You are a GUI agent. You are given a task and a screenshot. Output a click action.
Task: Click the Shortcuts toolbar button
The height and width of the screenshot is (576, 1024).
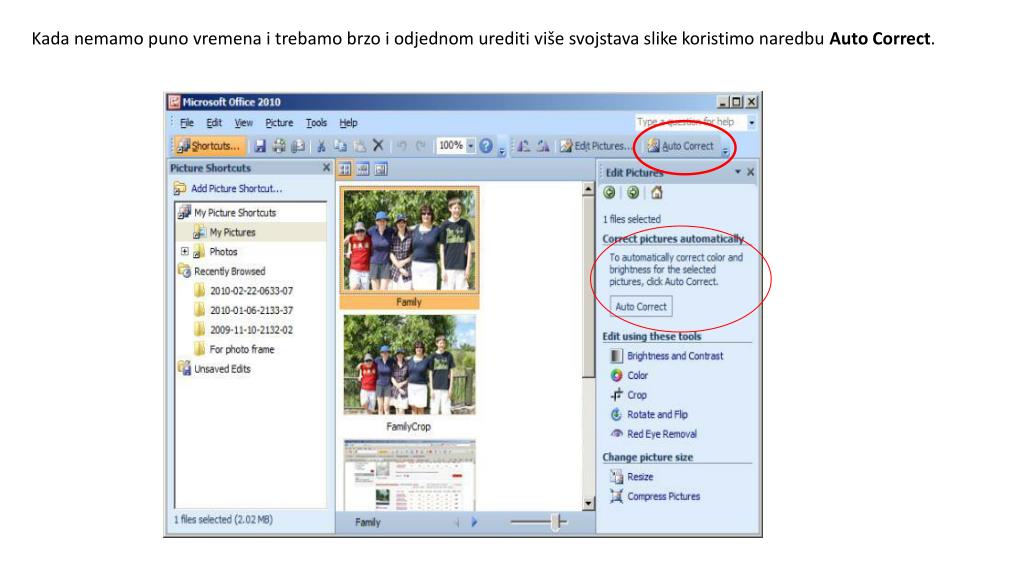tap(210, 146)
